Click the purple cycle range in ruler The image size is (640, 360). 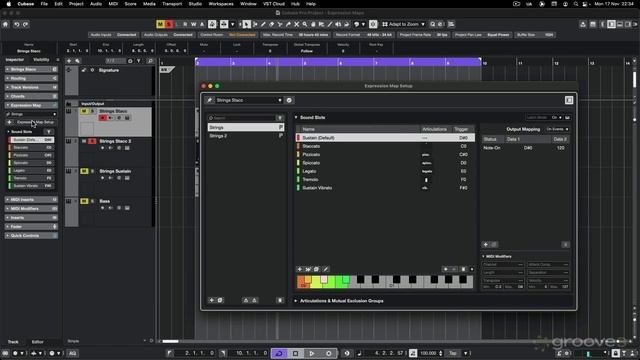[x=338, y=62]
